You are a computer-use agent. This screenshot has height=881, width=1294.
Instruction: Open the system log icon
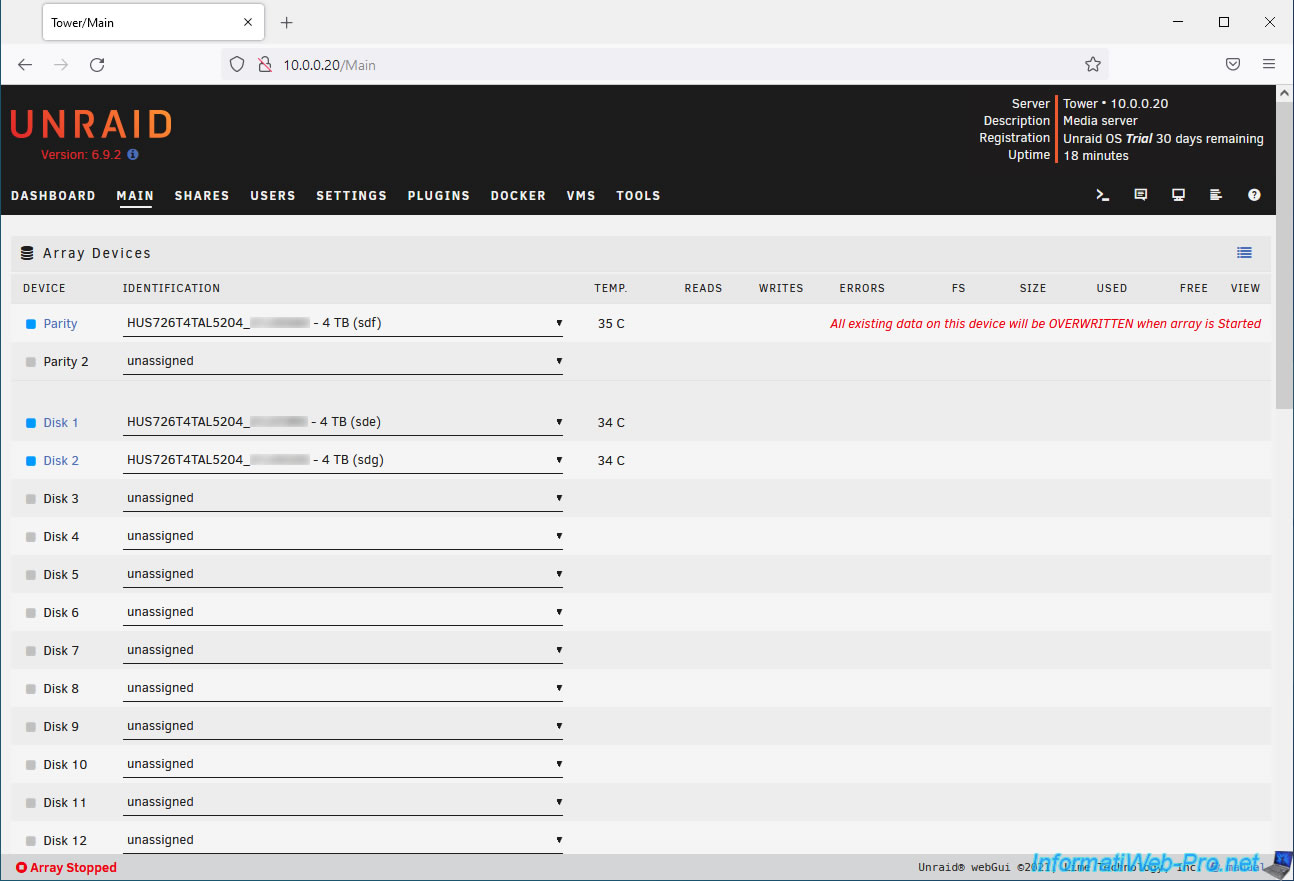1216,195
